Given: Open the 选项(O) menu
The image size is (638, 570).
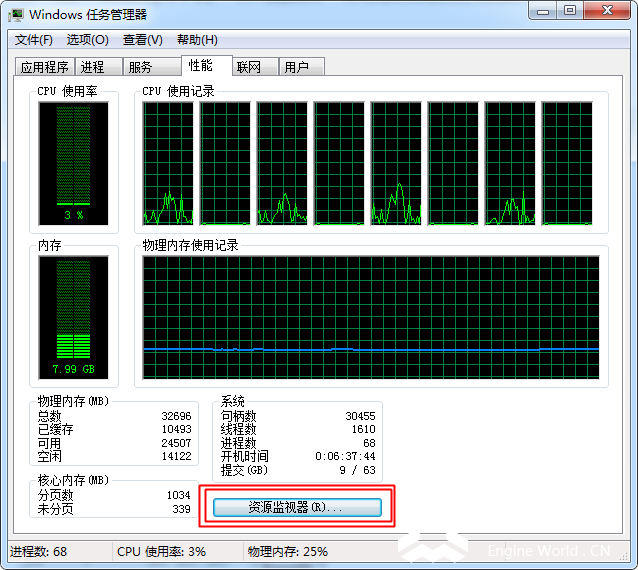Looking at the screenshot, I should (x=87, y=40).
